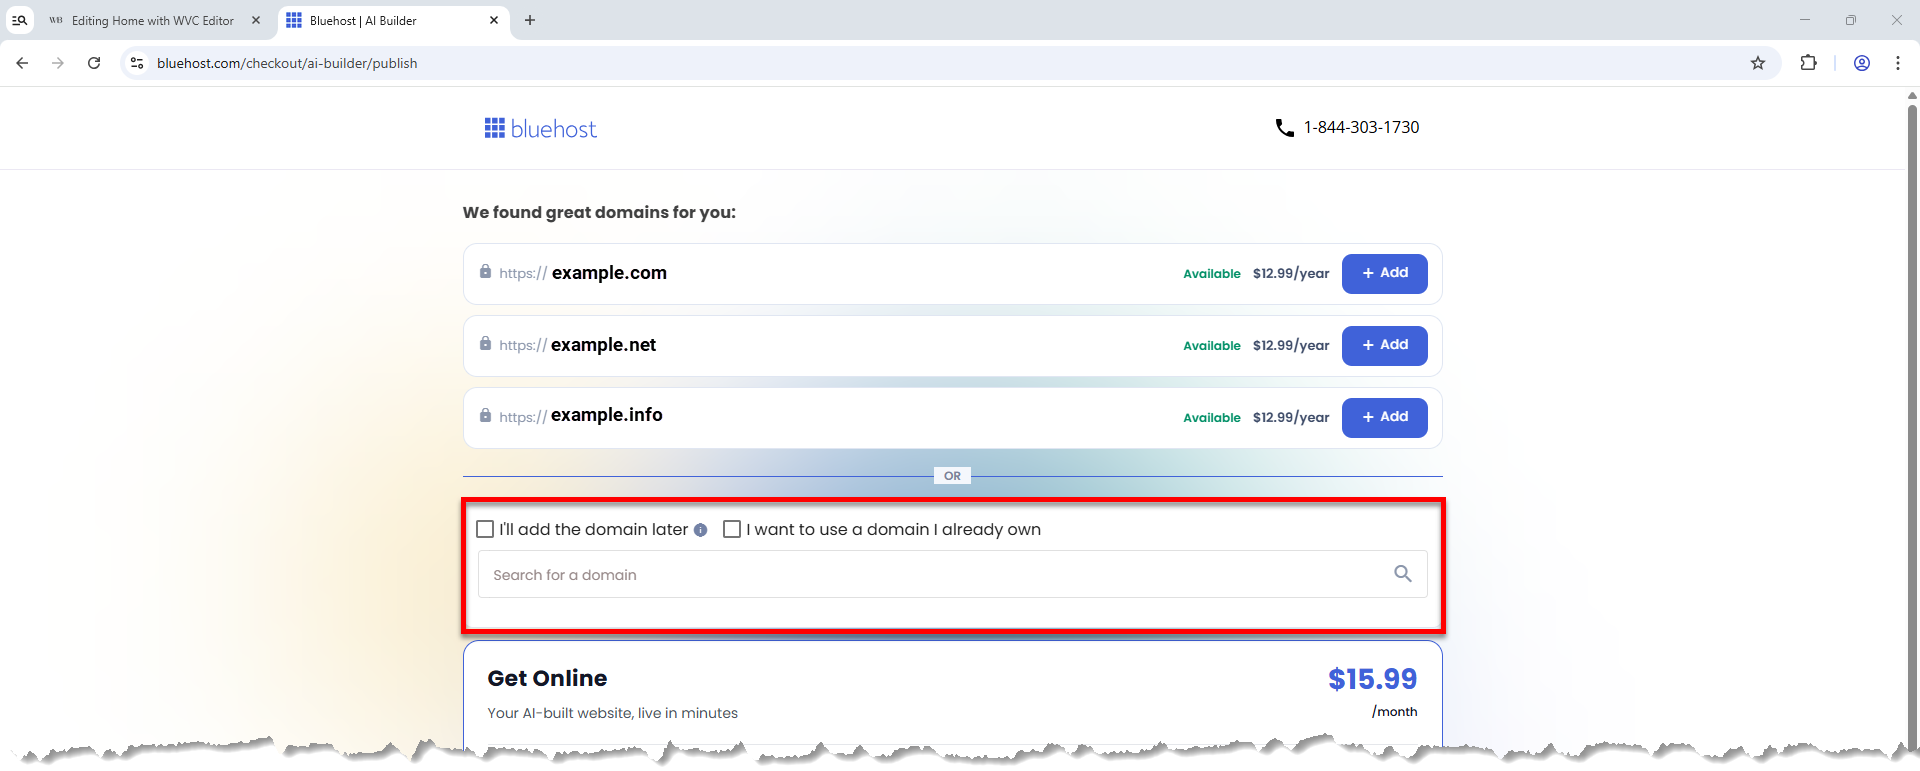Open the Extensions puzzle icon
The image size is (1920, 771).
tap(1808, 63)
